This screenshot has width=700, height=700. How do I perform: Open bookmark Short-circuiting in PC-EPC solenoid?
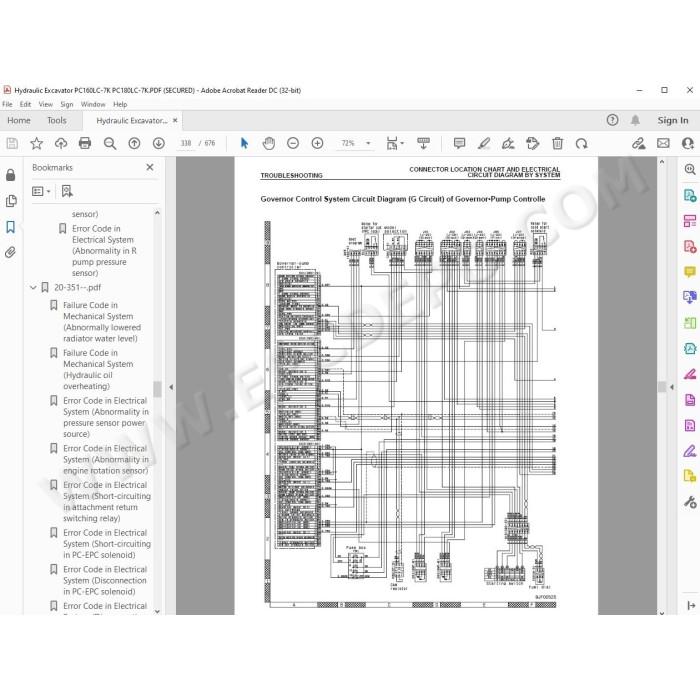point(107,544)
